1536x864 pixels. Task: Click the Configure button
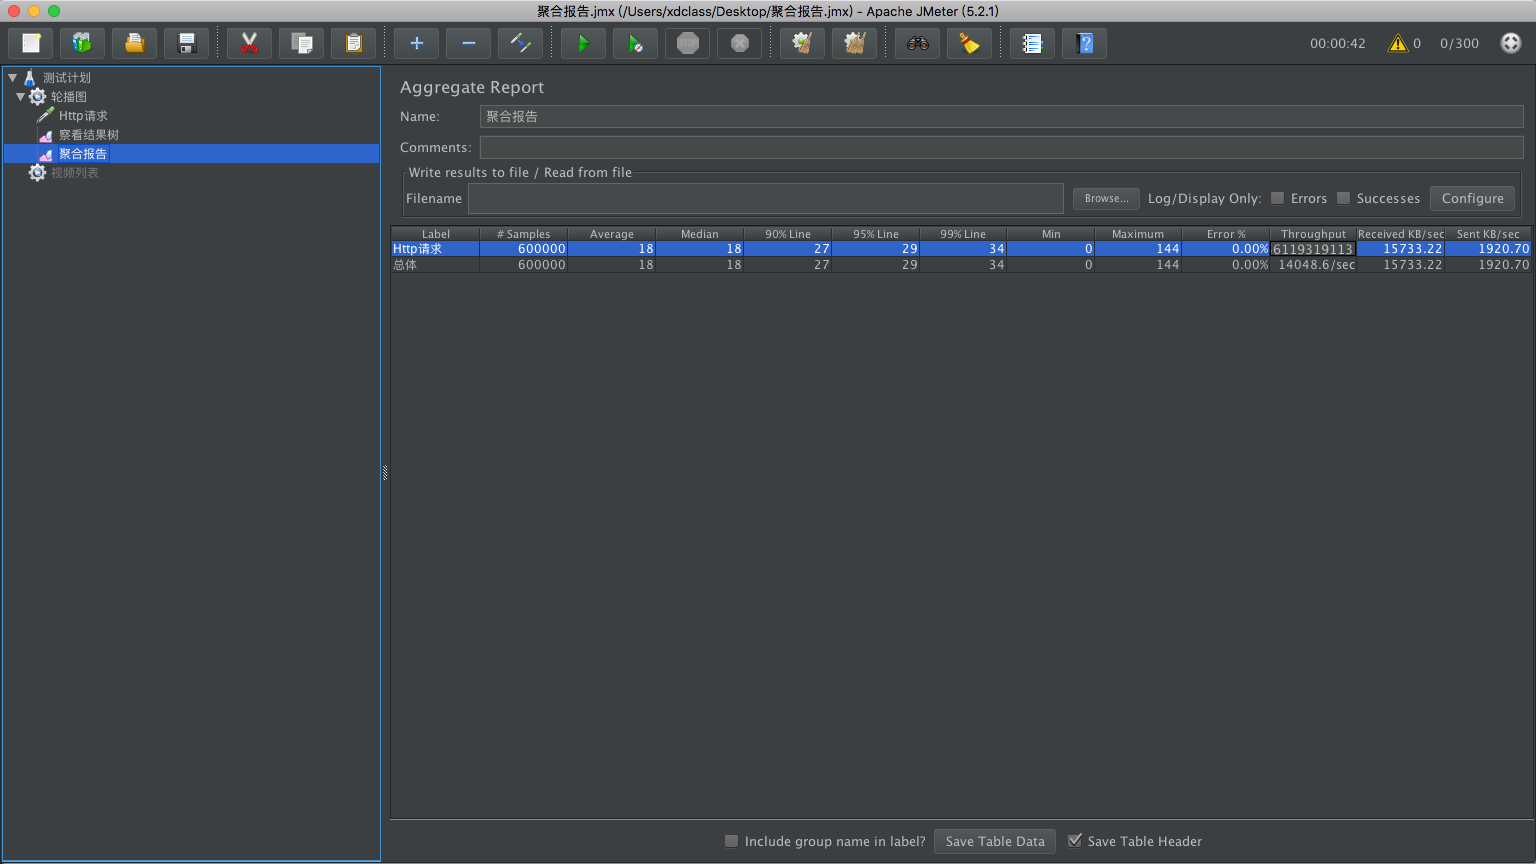point(1472,198)
